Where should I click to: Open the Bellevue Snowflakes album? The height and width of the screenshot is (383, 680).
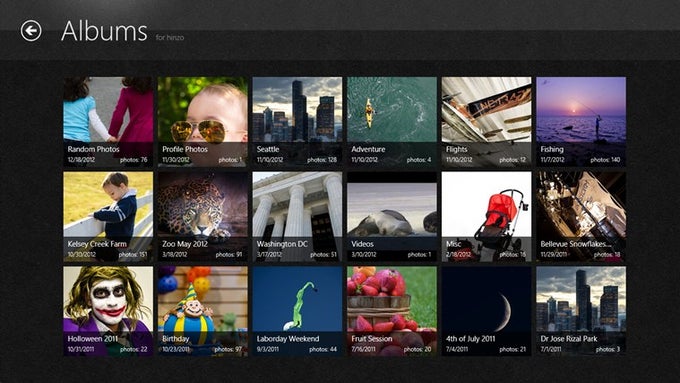[x=581, y=216]
